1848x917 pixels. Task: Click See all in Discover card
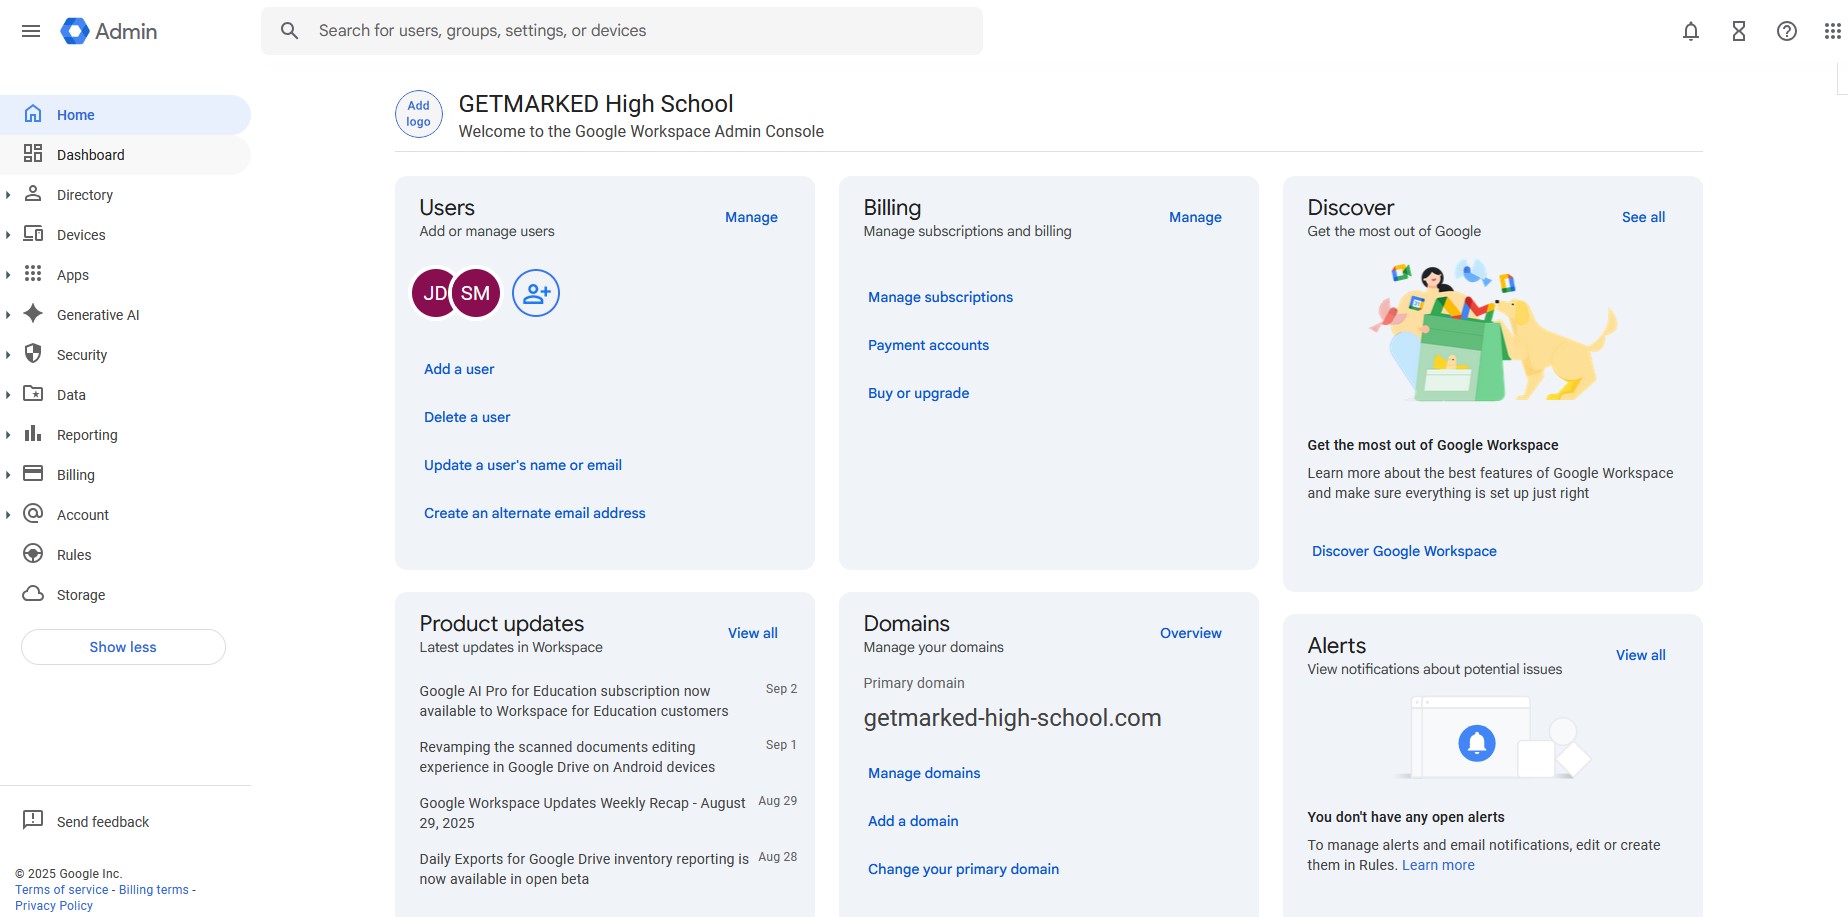1643,217
